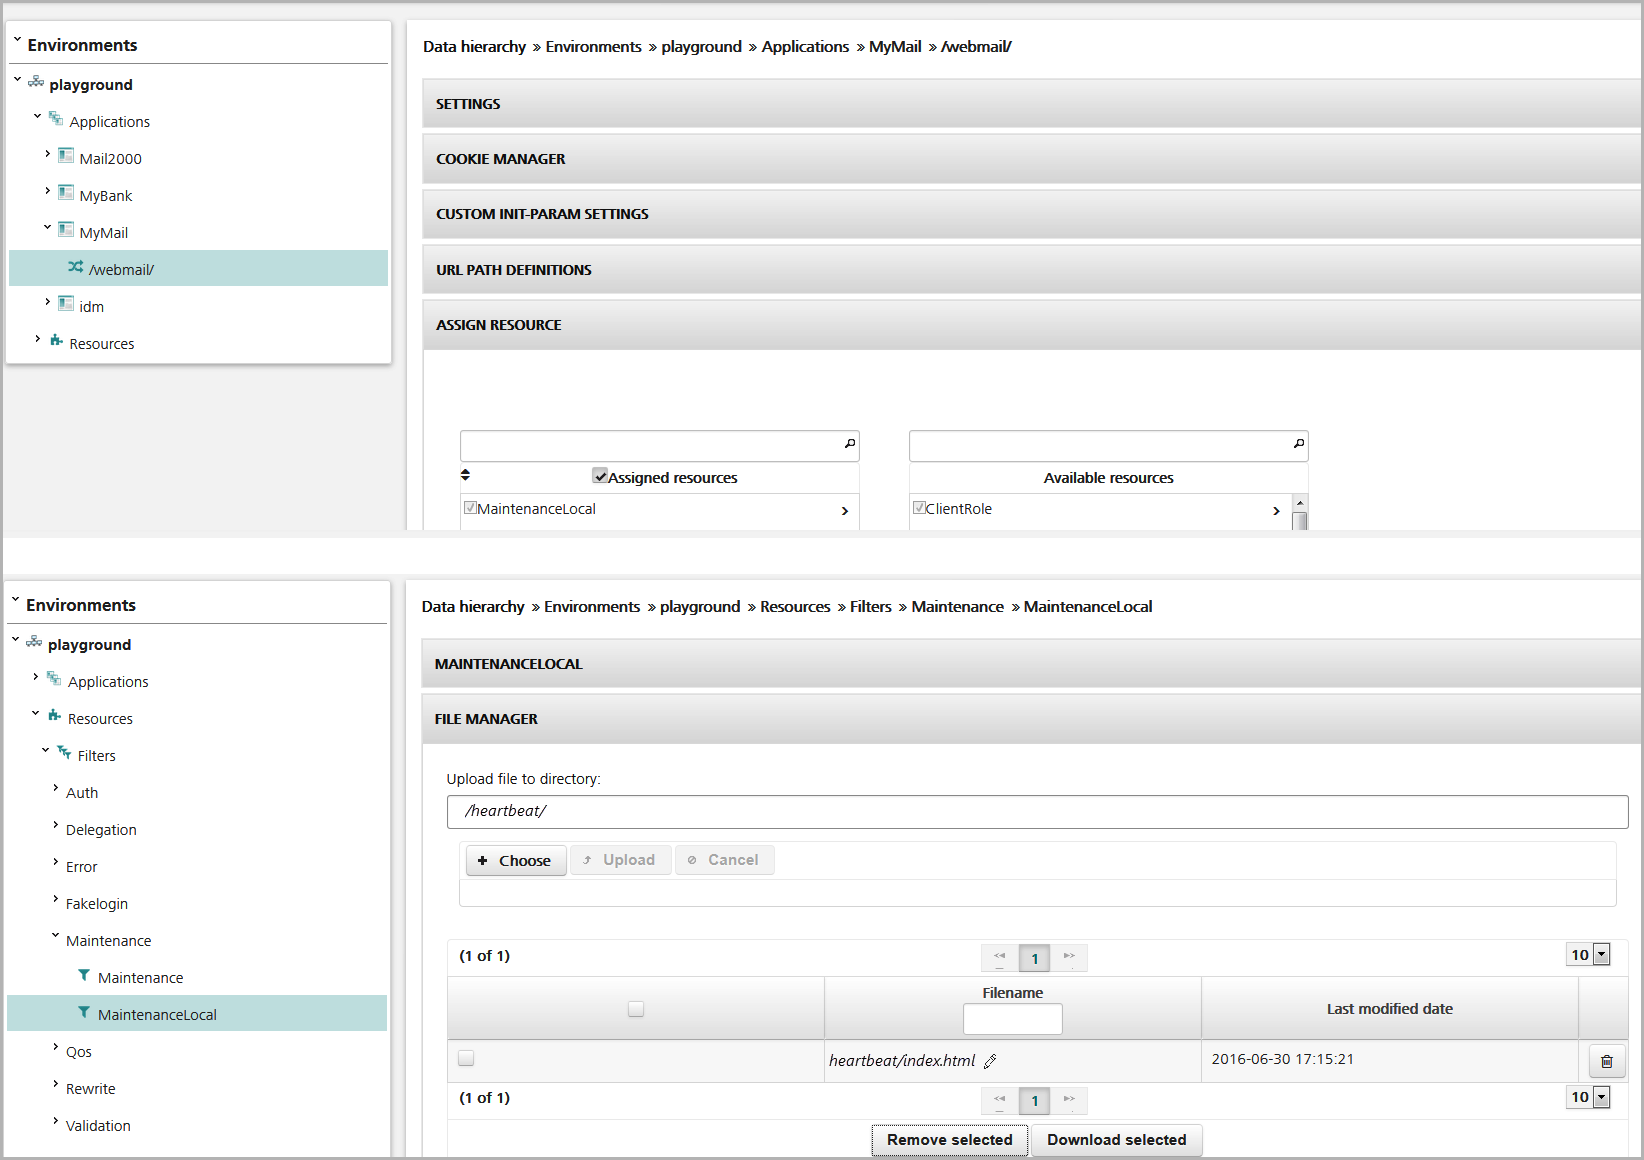
Task: Click the right arrow icon on ClientRole row
Action: pyautogui.click(x=1276, y=511)
